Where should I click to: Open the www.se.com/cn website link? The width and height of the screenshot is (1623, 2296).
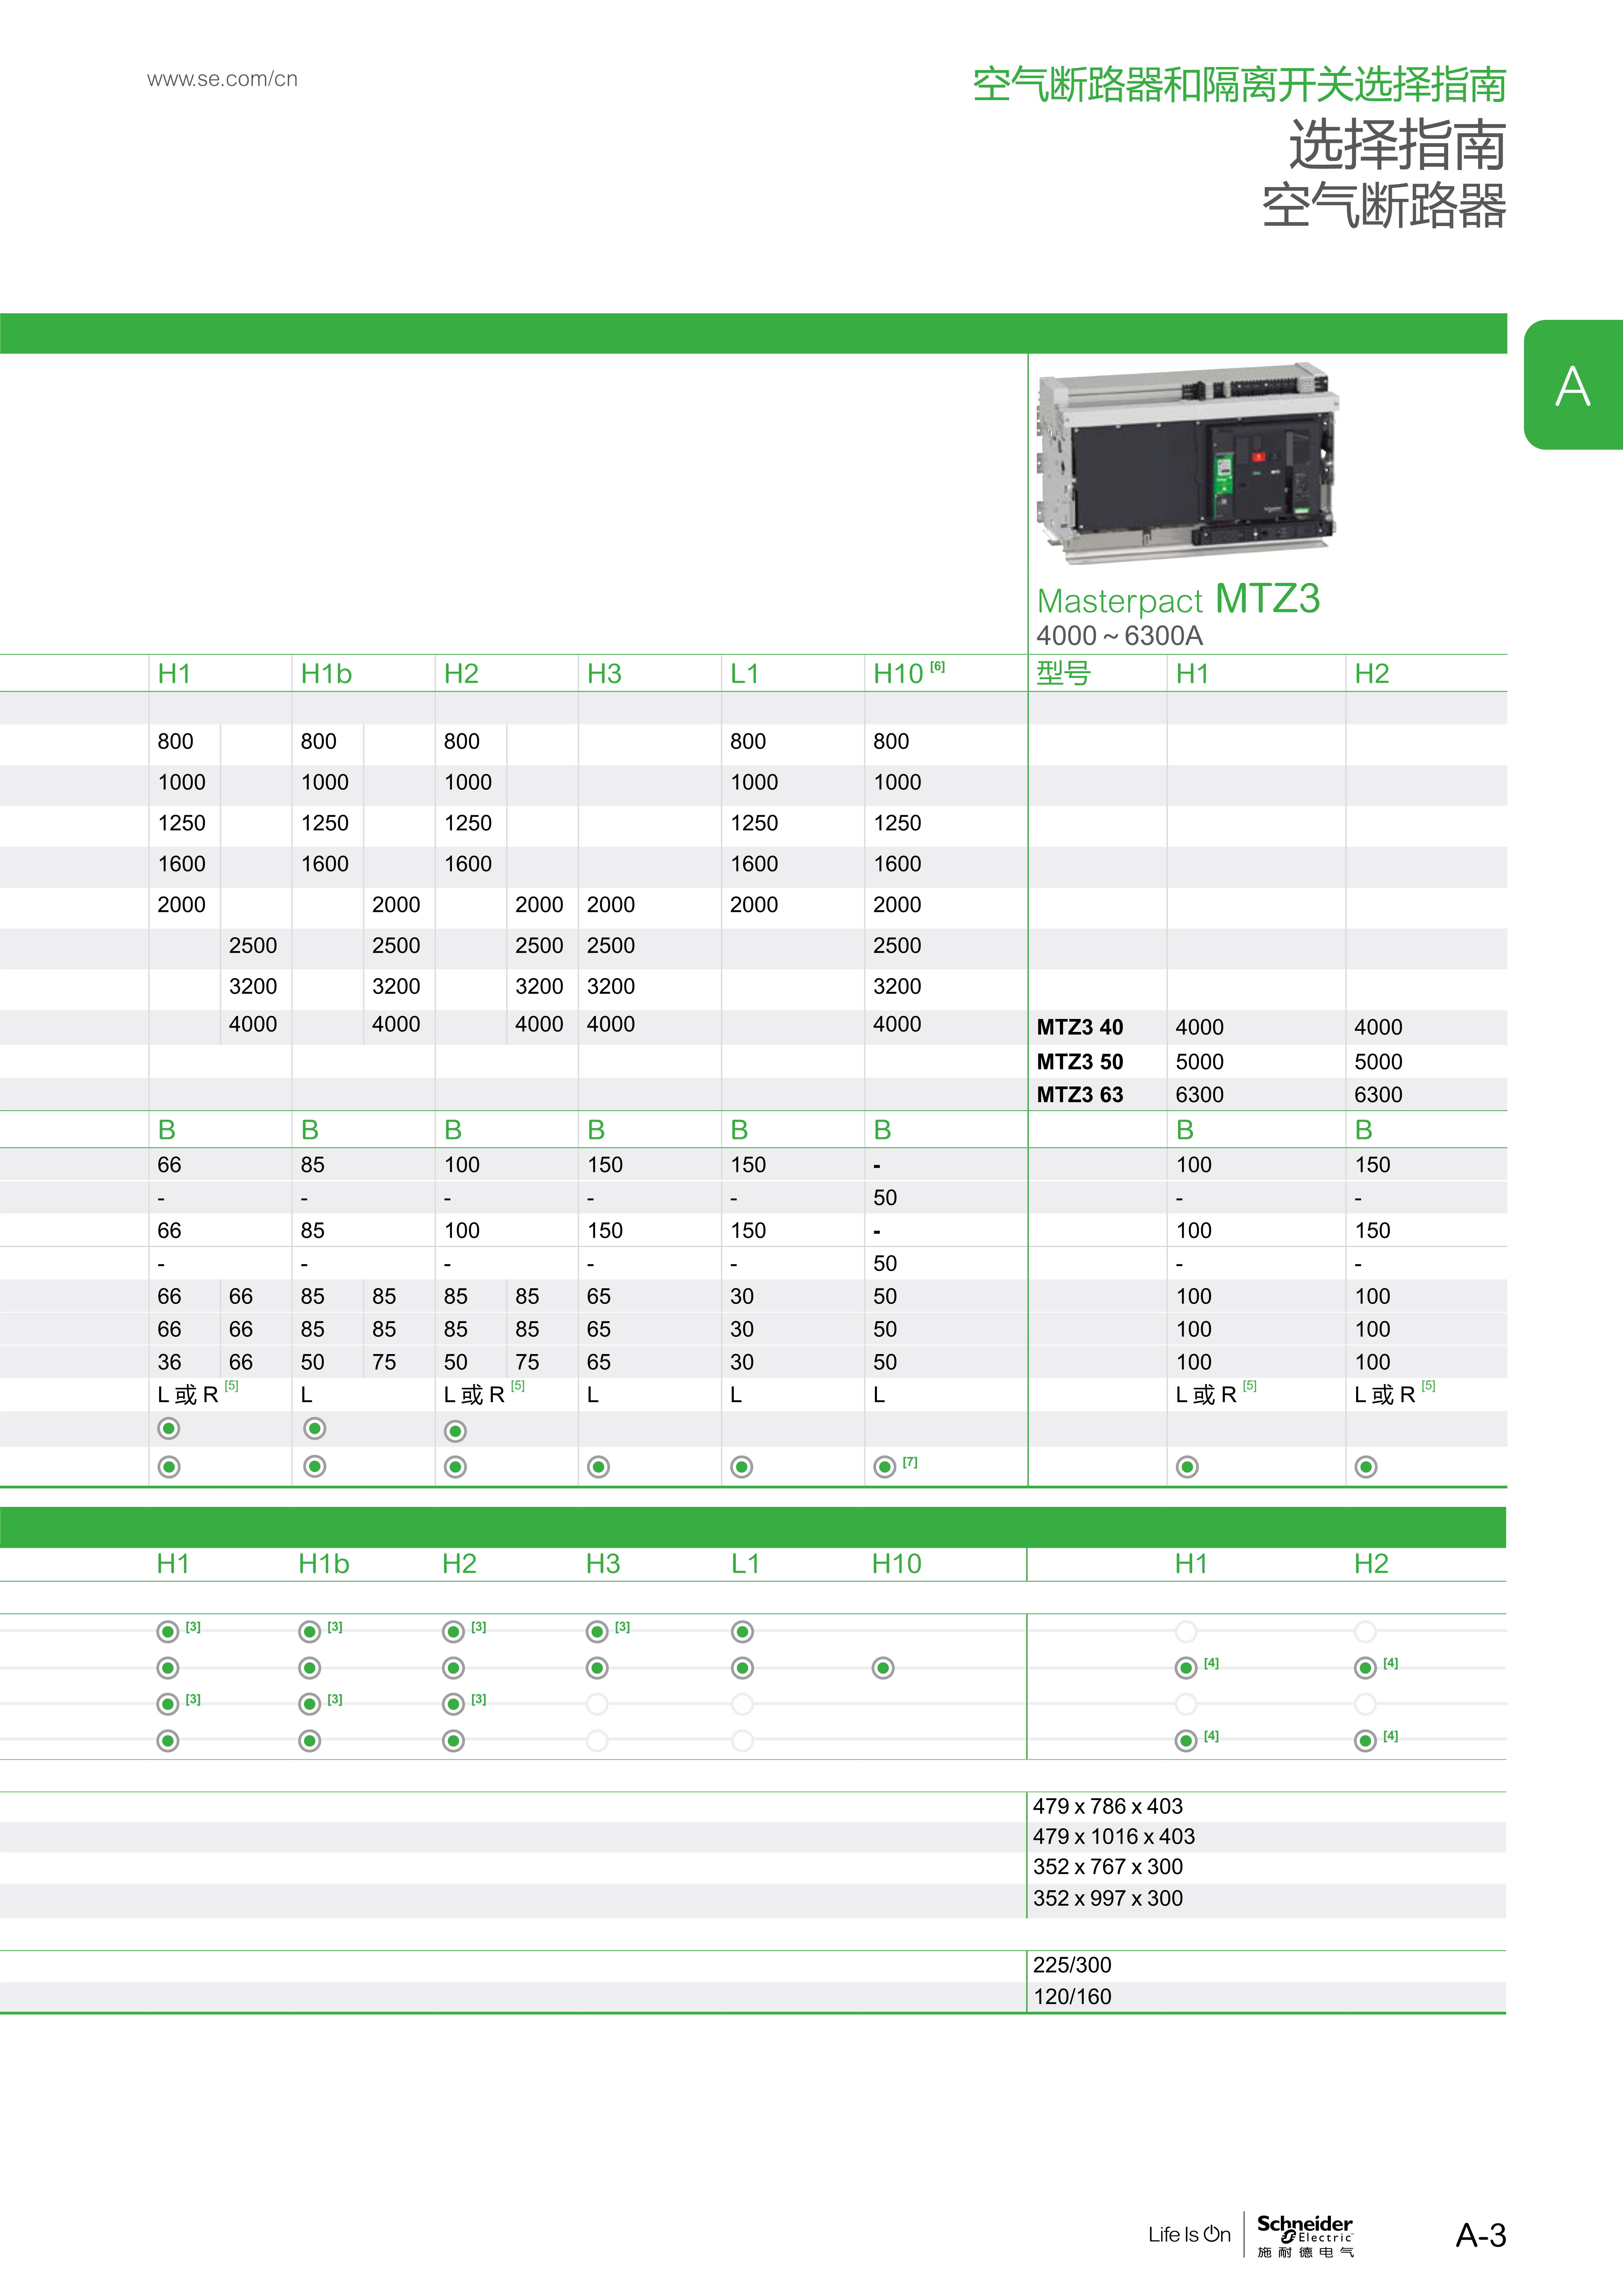click(x=222, y=79)
